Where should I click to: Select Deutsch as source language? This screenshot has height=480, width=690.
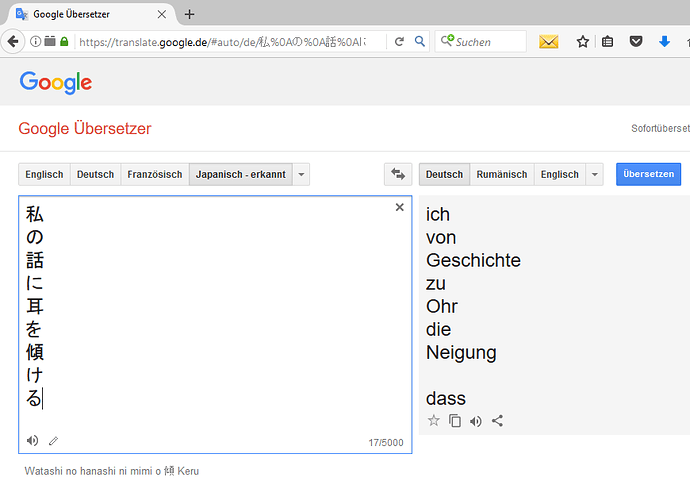[95, 174]
